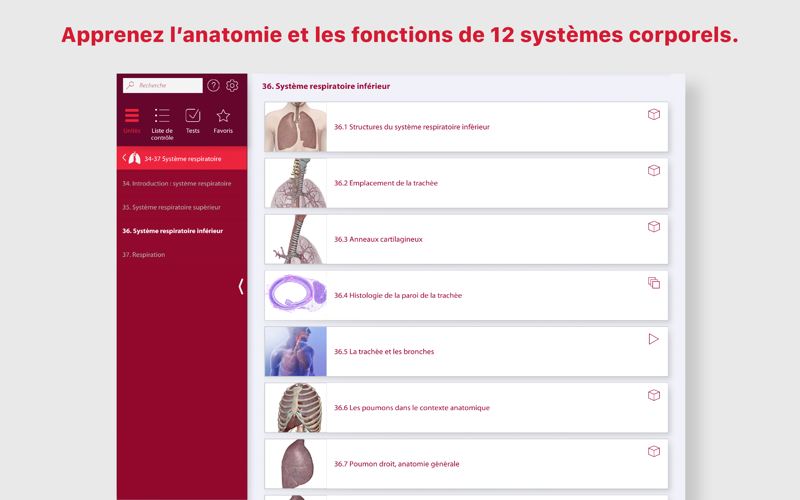Open the trachea thumbnail of 36.2
The image size is (800, 500).
(x=295, y=183)
